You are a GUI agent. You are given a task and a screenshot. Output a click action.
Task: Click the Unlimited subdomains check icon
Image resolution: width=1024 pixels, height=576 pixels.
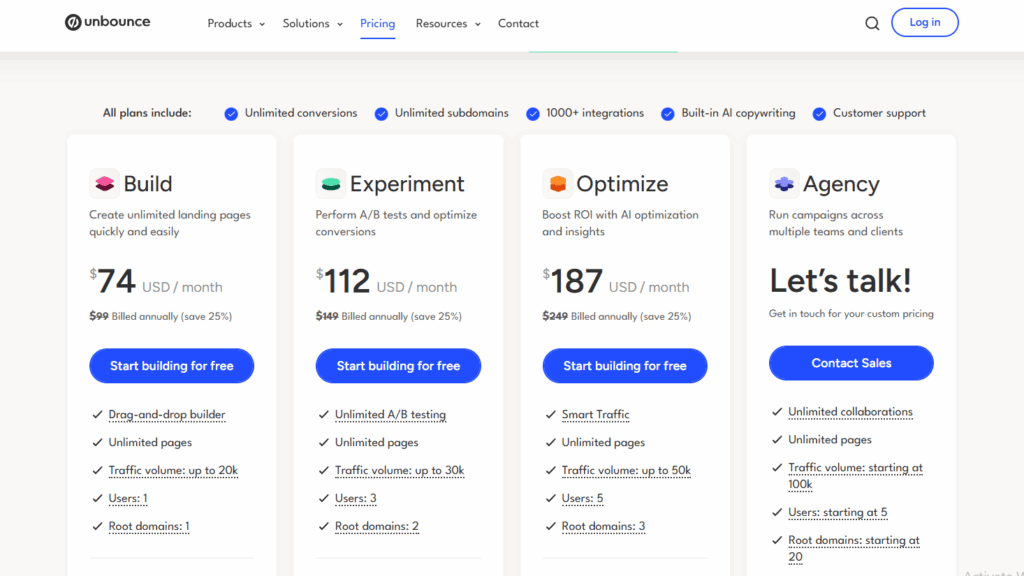(381, 114)
